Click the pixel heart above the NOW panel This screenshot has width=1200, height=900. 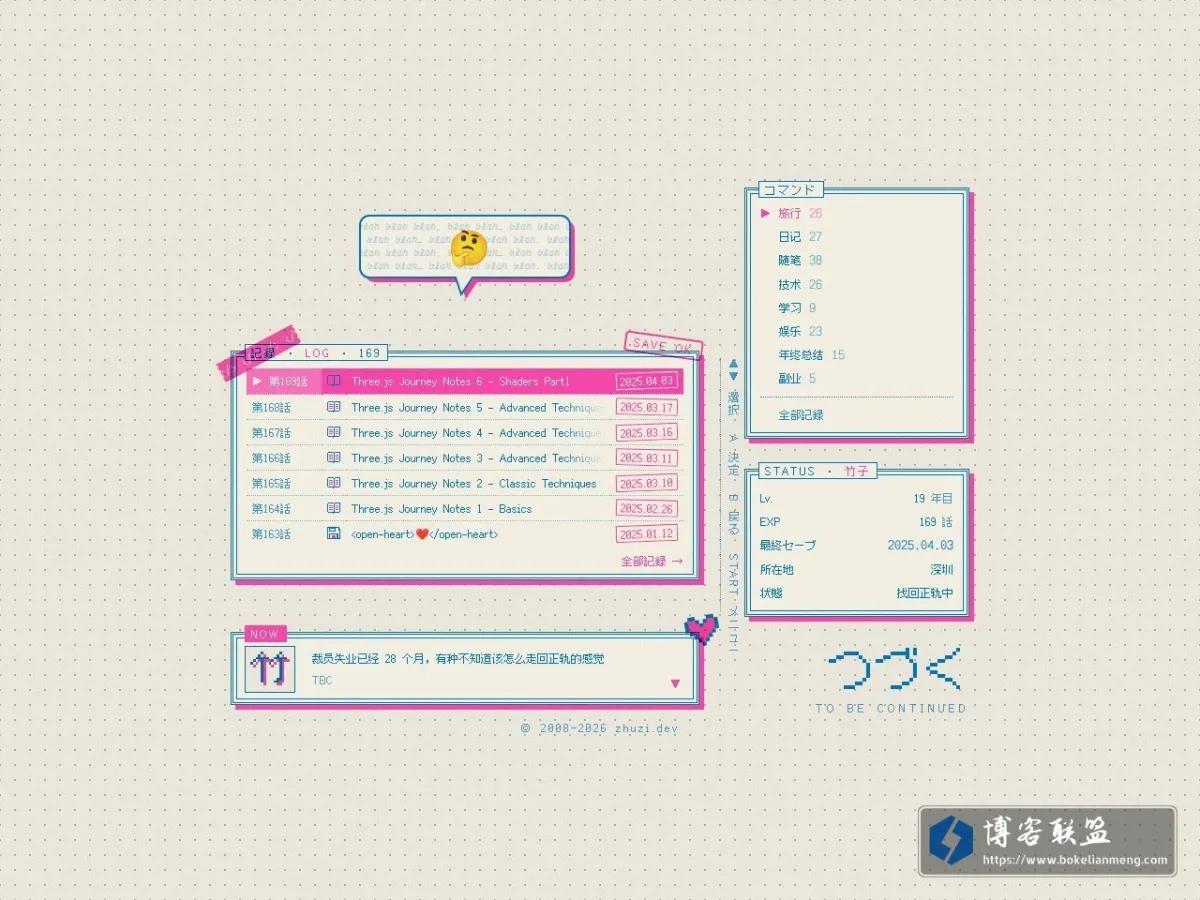click(x=702, y=627)
